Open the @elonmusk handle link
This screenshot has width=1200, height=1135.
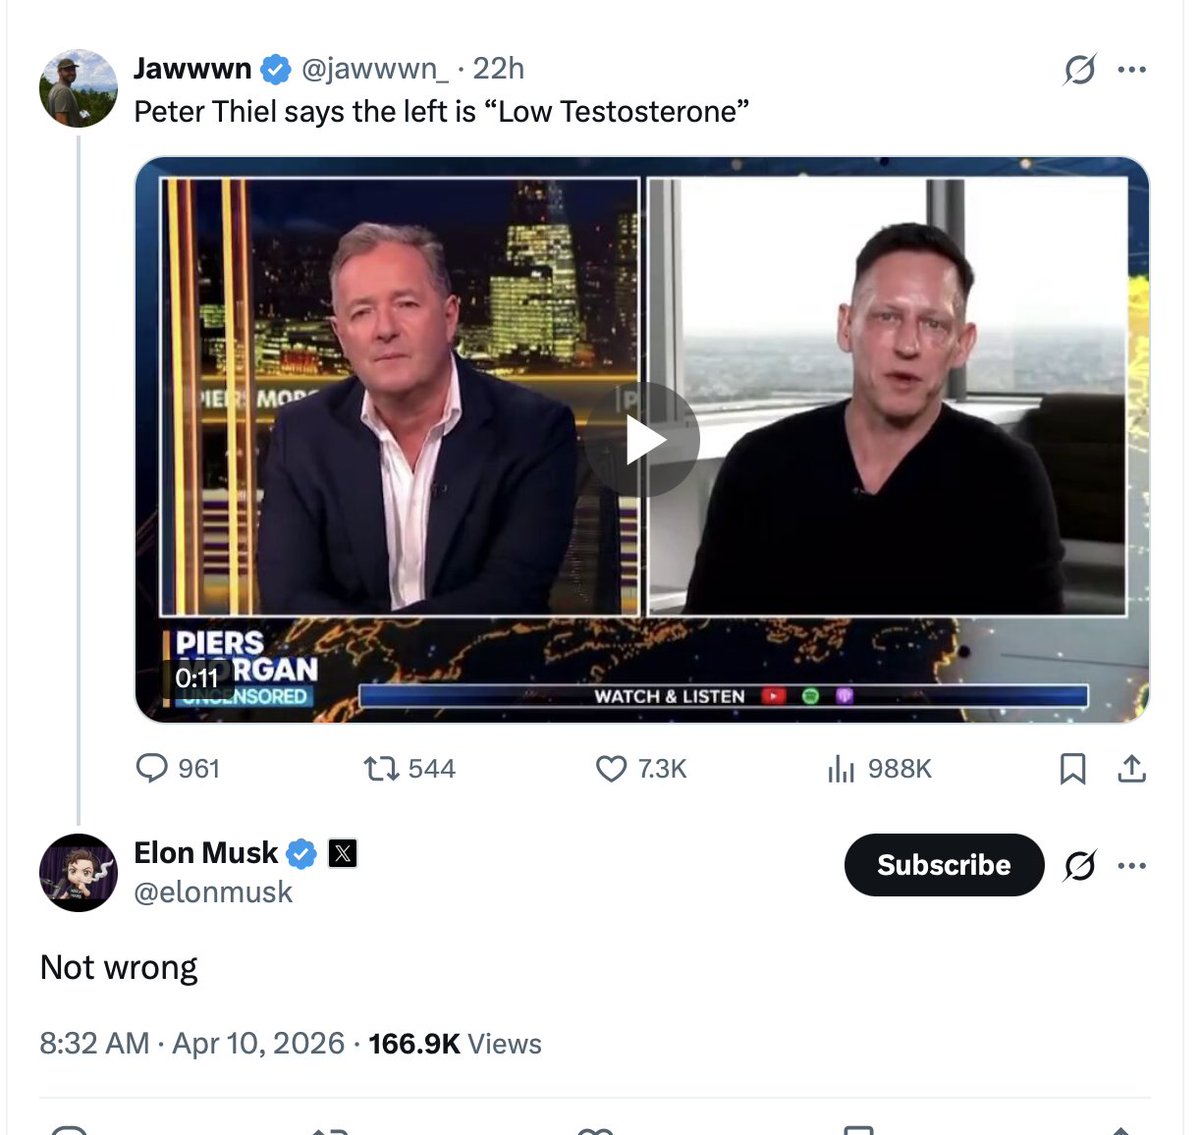point(213,892)
